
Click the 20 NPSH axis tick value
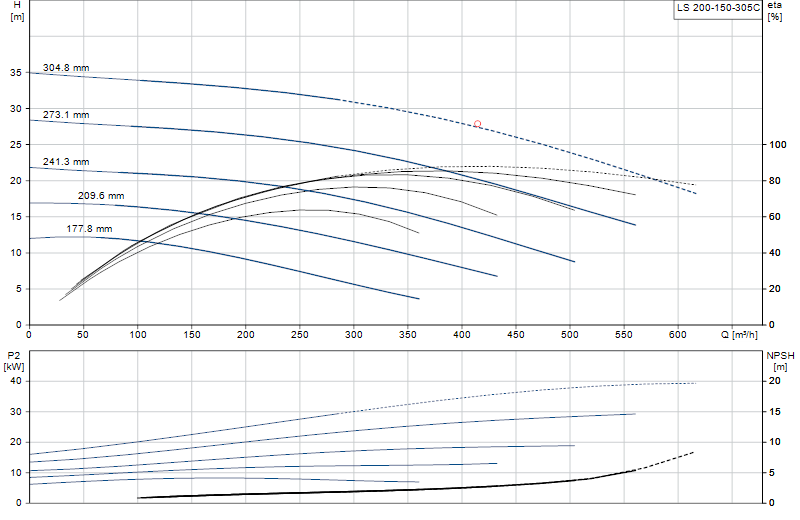[774, 381]
